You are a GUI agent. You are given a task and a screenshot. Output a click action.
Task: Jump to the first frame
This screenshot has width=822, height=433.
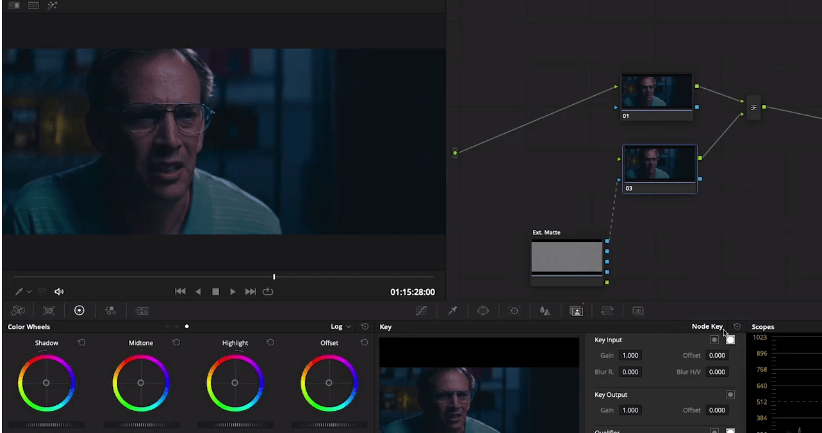tap(180, 291)
